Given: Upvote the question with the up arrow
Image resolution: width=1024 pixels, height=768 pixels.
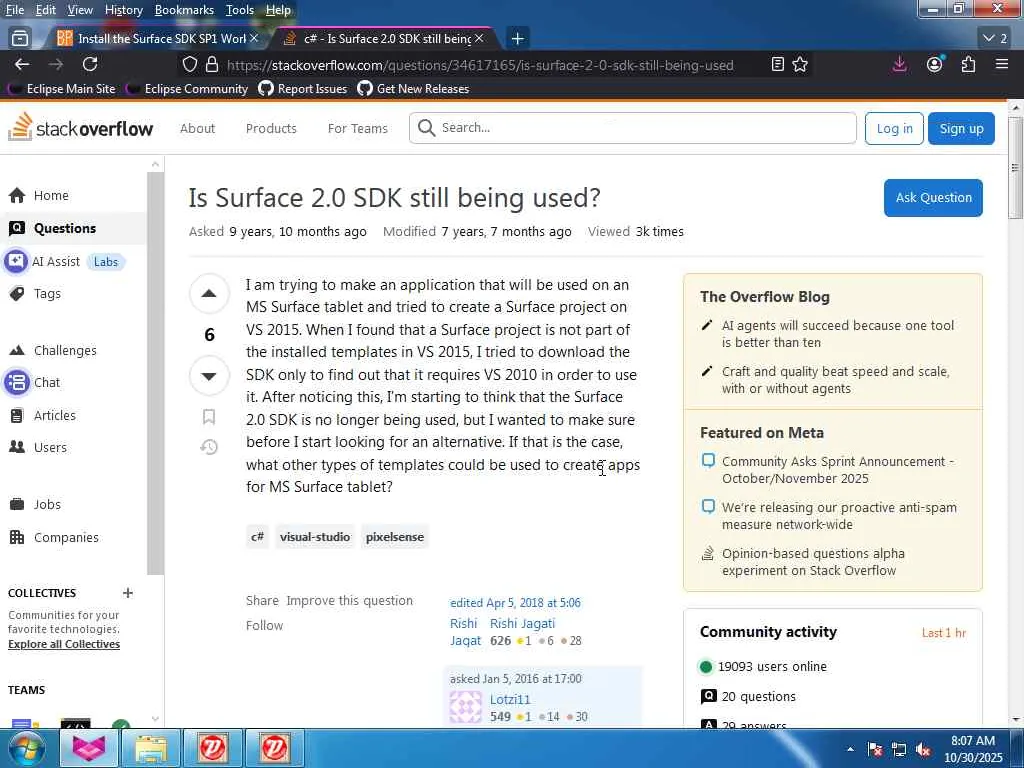Looking at the screenshot, I should (209, 293).
